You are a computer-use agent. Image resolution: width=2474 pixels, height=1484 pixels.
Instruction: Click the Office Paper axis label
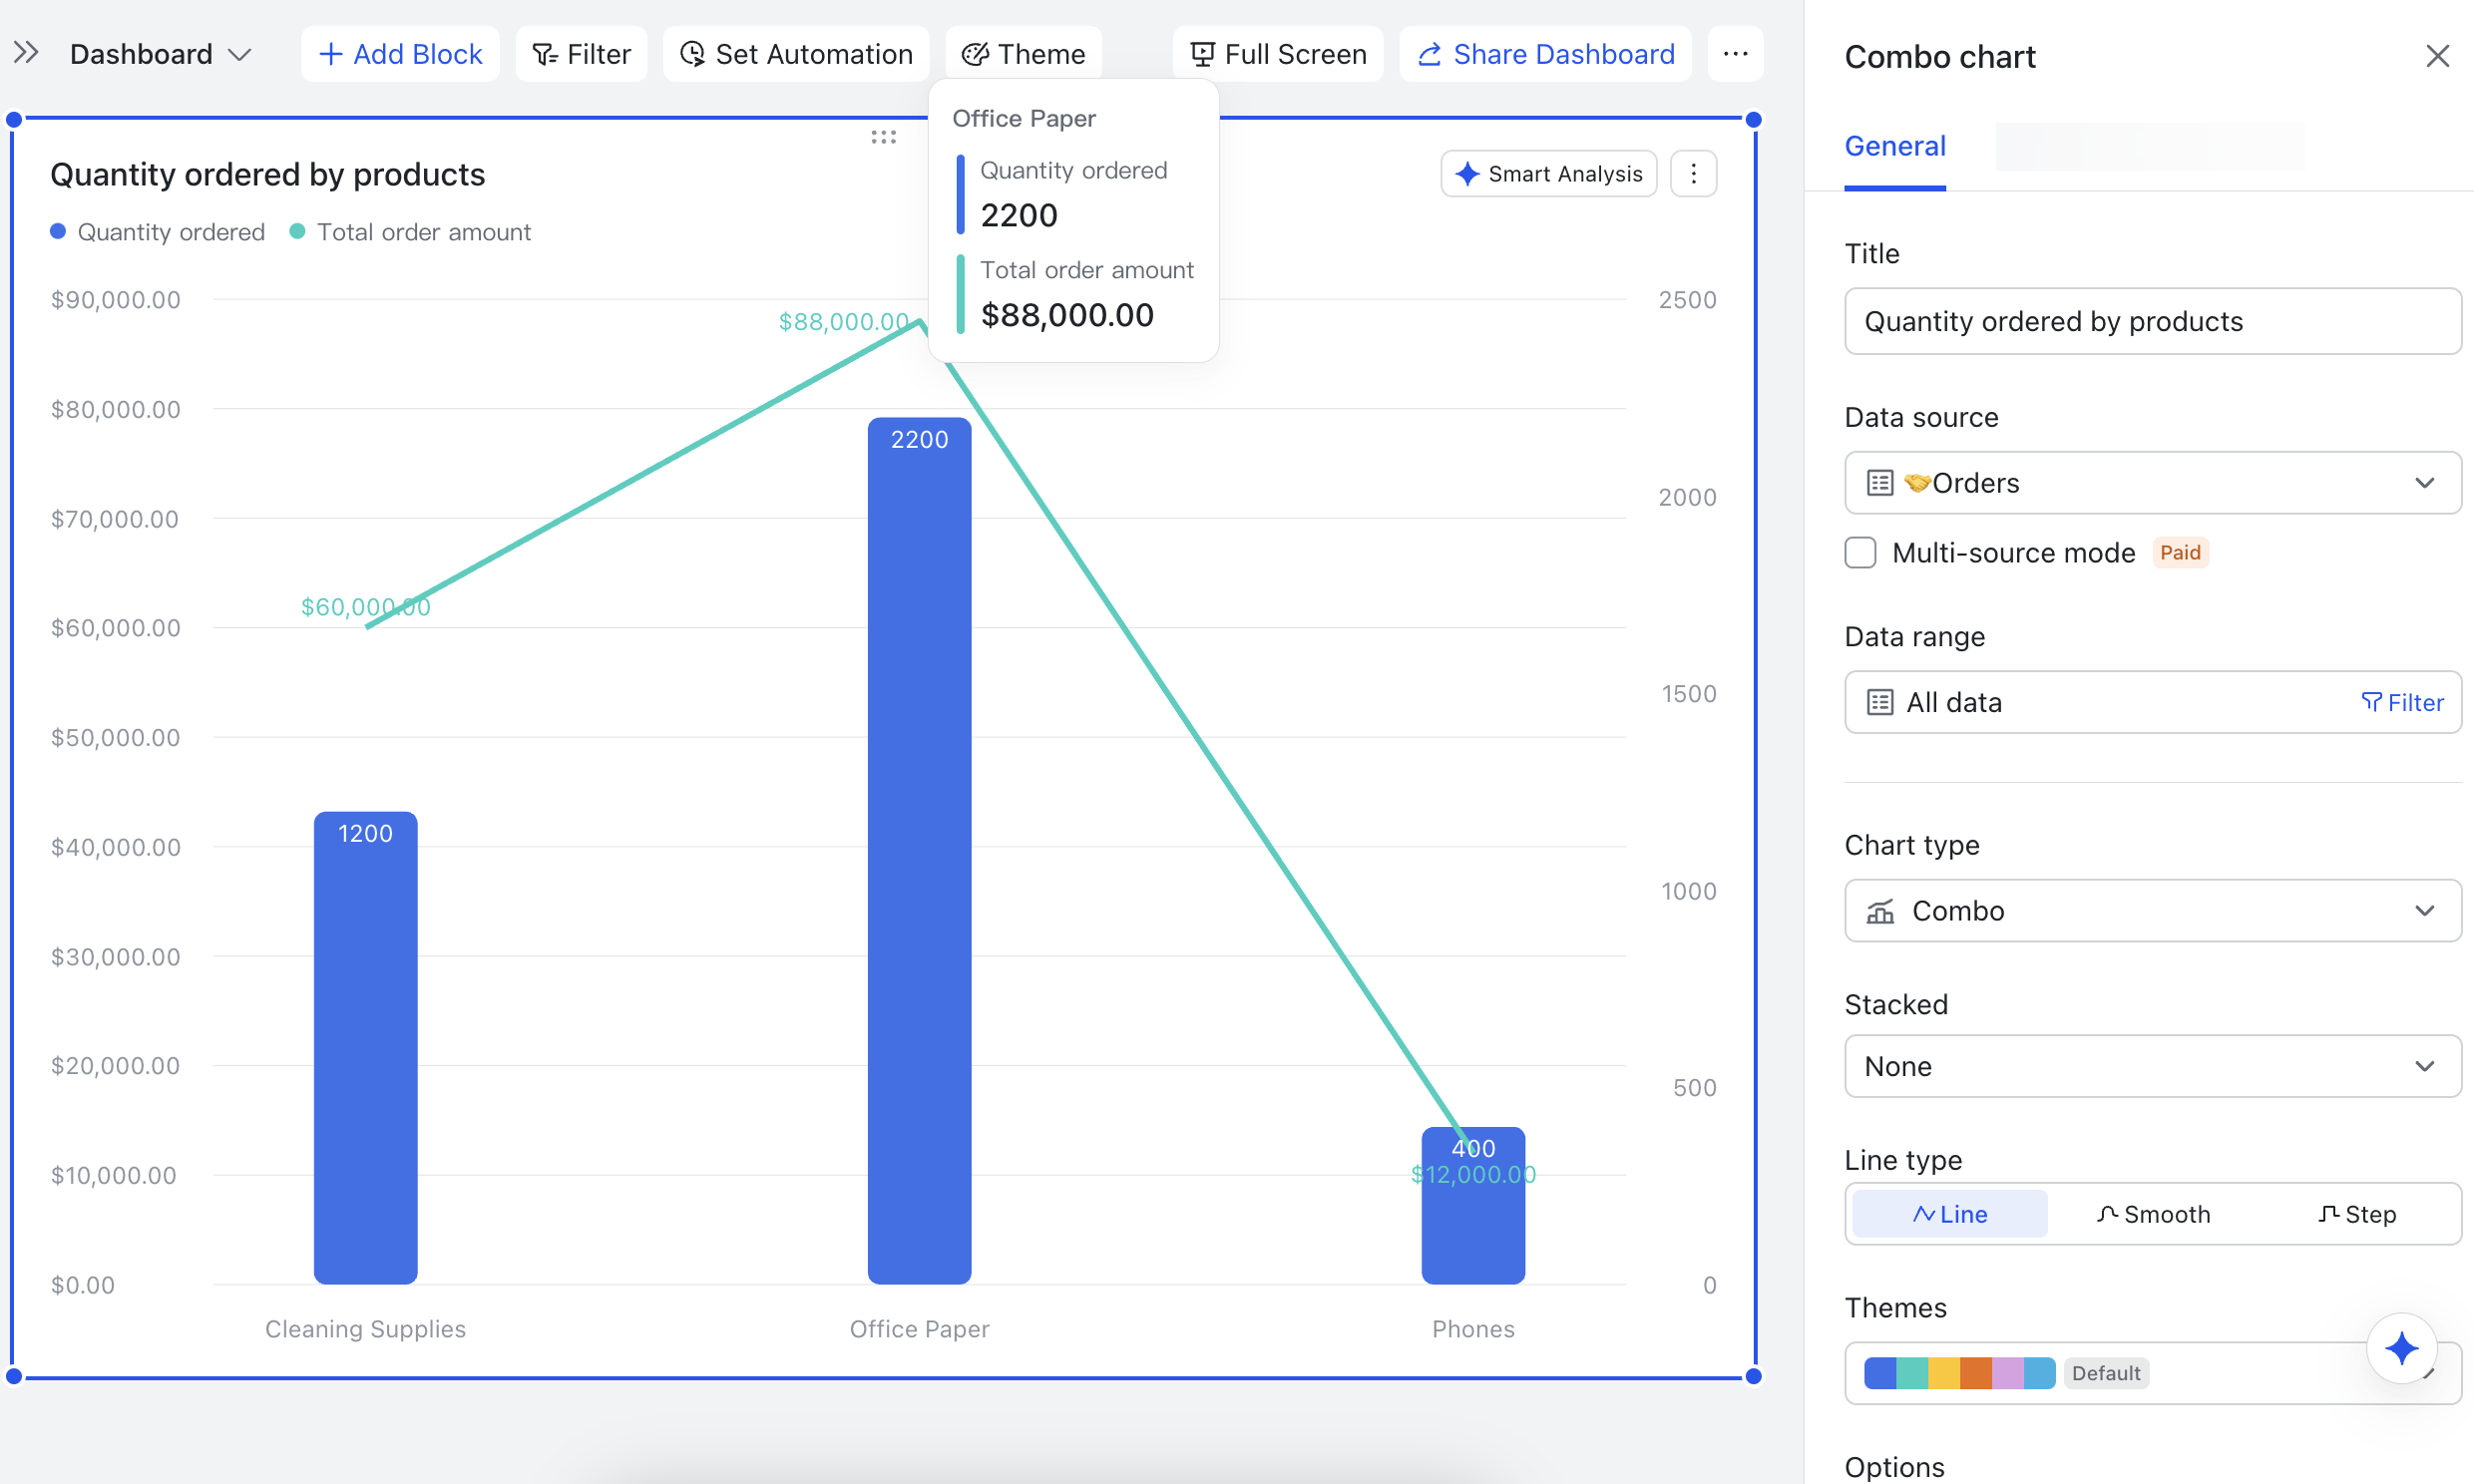(919, 1329)
